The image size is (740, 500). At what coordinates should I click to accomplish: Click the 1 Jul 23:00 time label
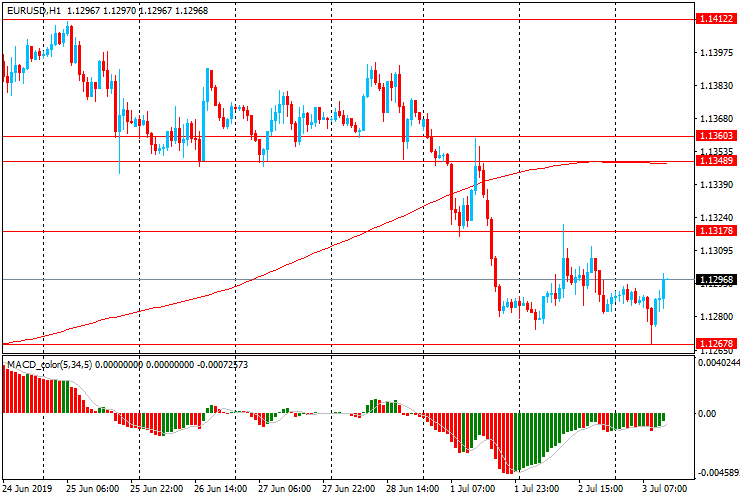pyautogui.click(x=537, y=488)
